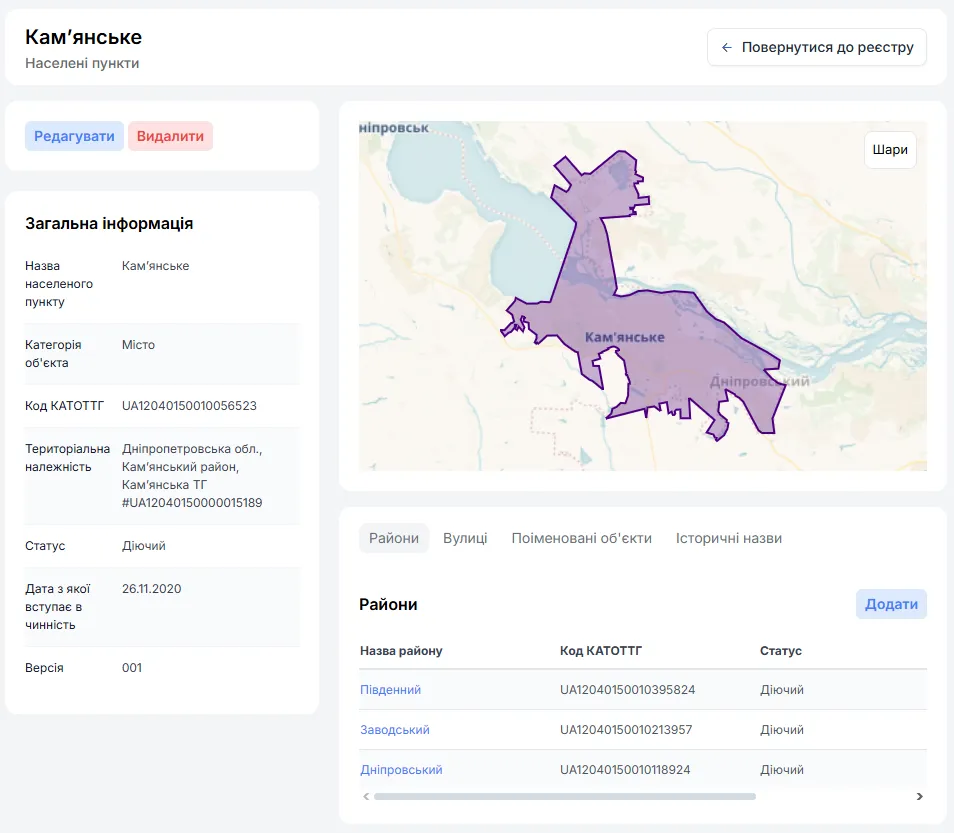Click the Кам'янське label on the map
954x833 pixels.
[x=625, y=337]
